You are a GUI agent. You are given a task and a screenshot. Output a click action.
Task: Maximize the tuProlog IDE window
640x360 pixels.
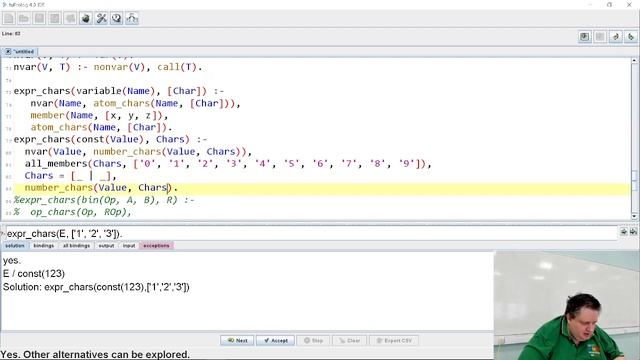(x=609, y=4)
